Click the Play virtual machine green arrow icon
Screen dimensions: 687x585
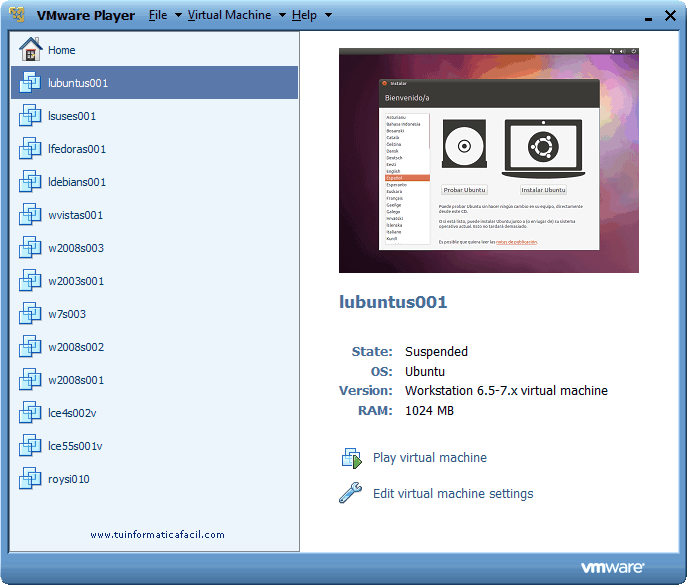[352, 458]
